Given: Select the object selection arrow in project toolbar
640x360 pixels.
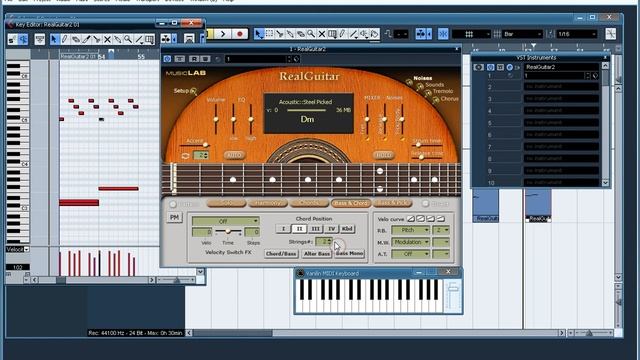Looking at the screenshot, I should 259,34.
